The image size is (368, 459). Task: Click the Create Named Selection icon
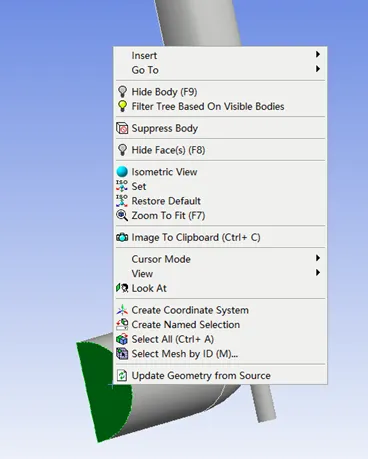click(122, 324)
